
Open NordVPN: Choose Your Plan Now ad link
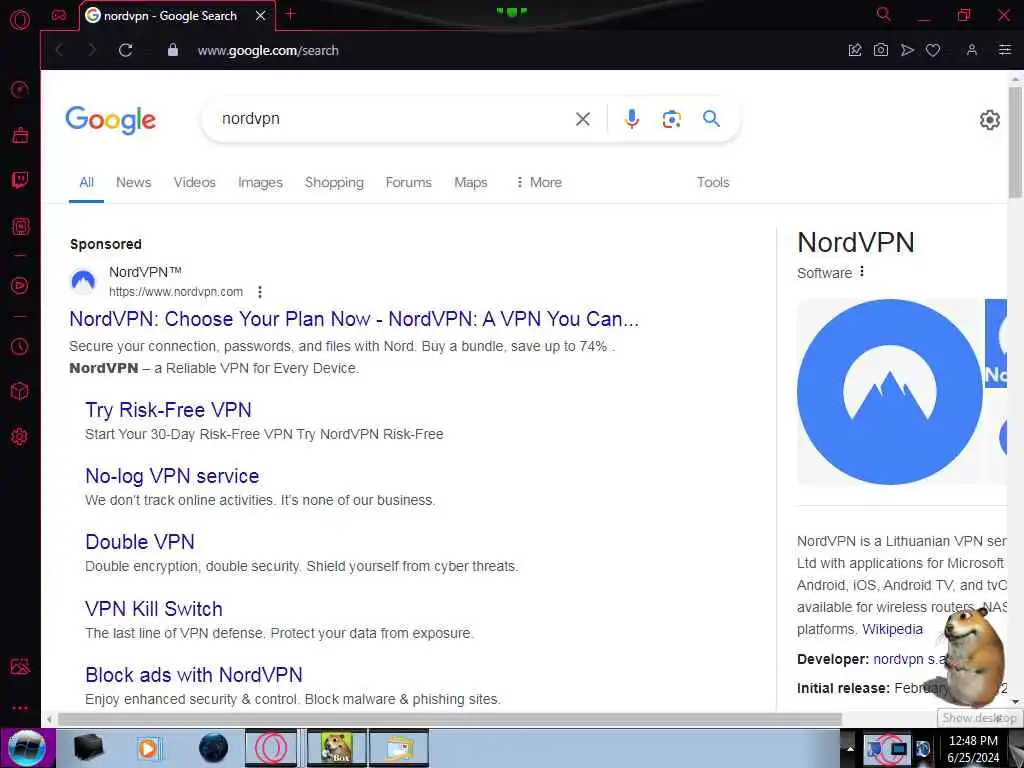coord(354,319)
